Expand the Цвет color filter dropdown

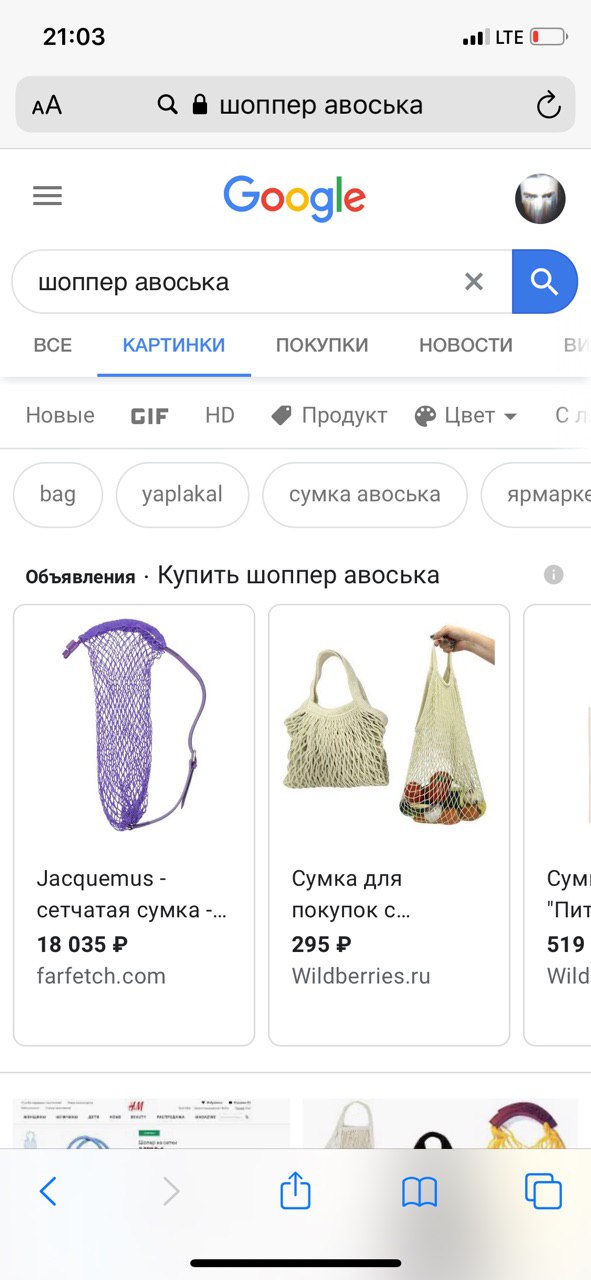click(466, 416)
